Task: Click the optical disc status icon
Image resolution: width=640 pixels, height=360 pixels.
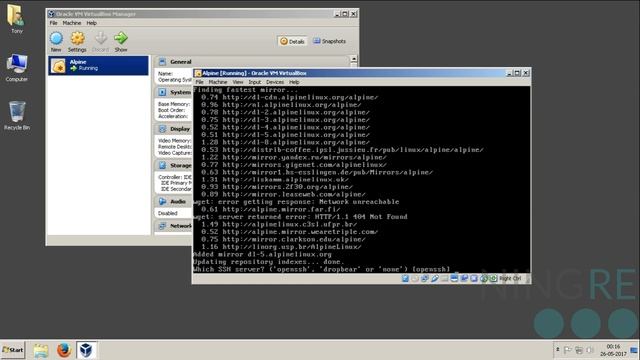Action: point(415,278)
